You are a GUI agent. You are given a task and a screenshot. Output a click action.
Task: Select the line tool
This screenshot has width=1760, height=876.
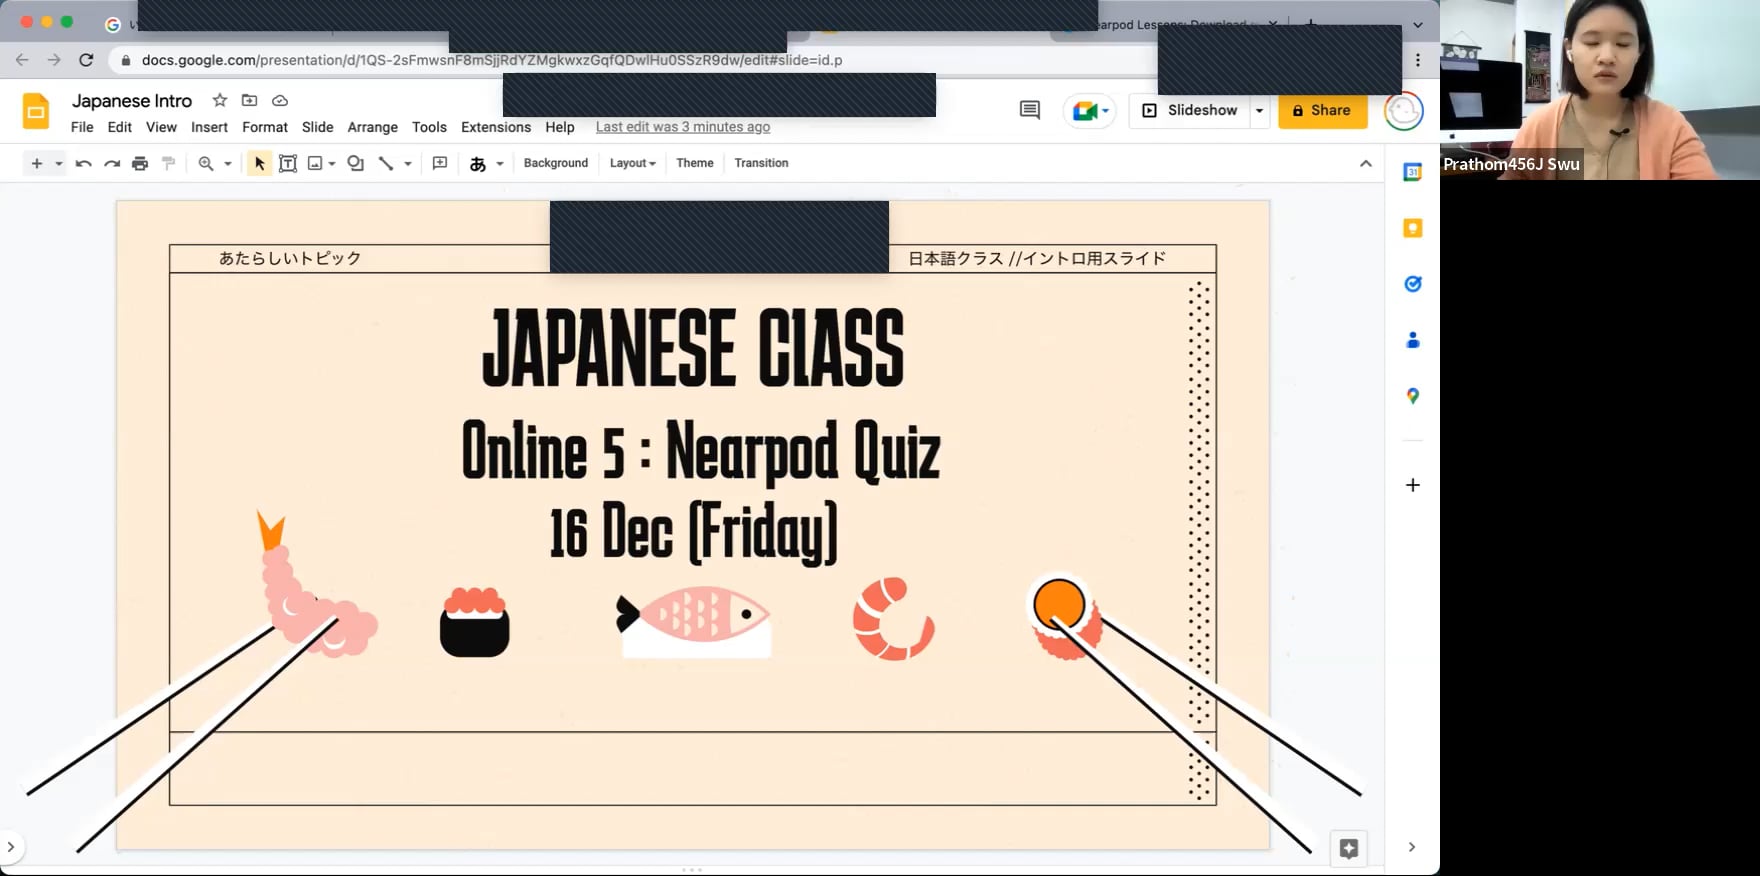point(386,163)
